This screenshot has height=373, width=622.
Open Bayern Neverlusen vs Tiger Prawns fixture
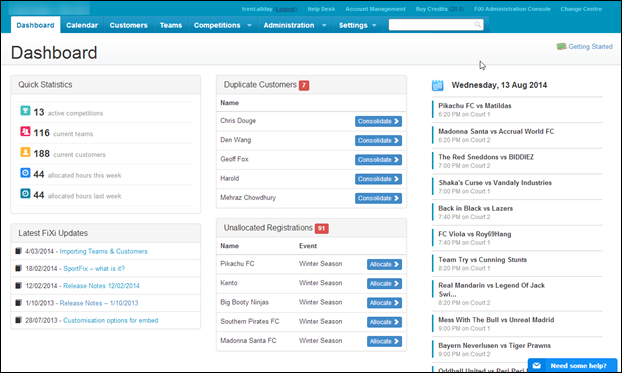click(x=495, y=346)
